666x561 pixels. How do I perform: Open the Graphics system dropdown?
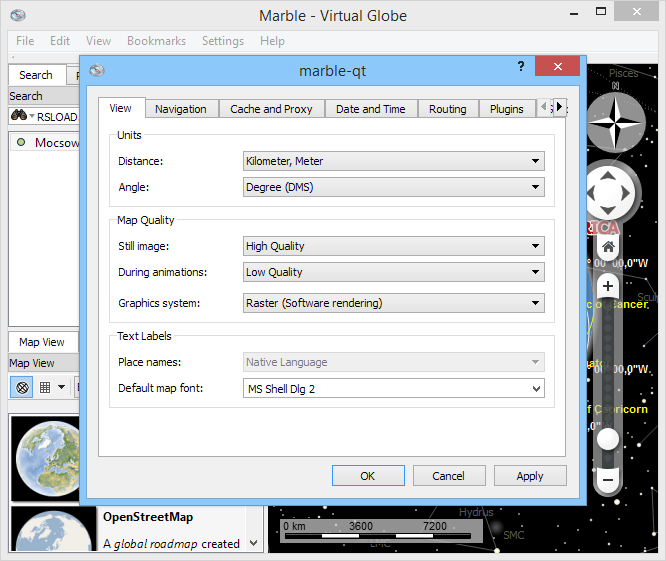[x=393, y=303]
